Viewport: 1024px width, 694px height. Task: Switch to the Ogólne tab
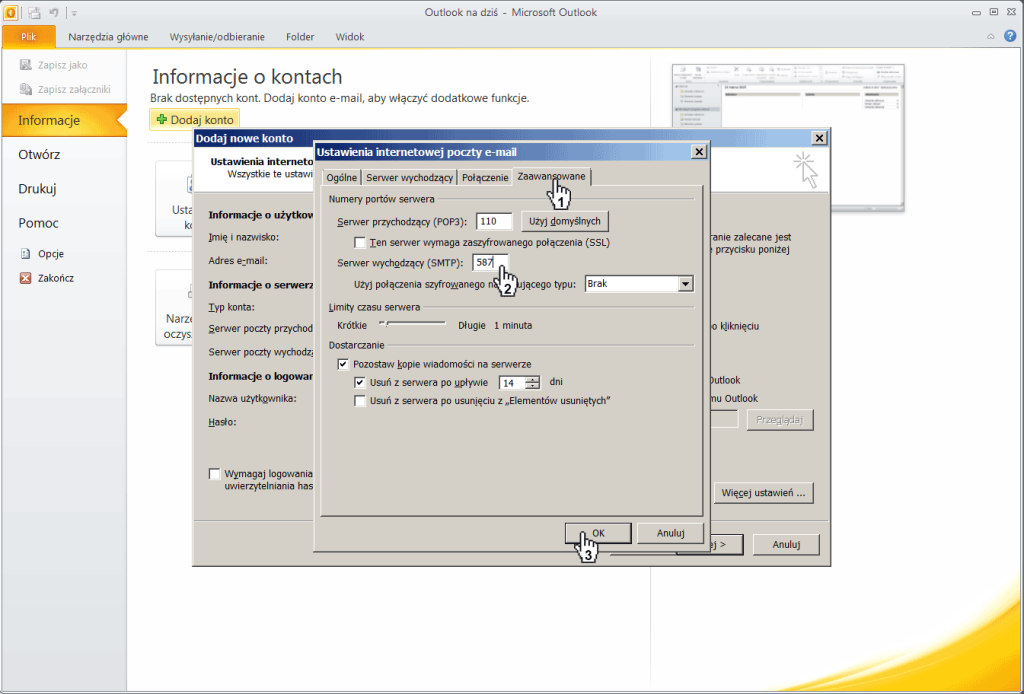pos(342,178)
